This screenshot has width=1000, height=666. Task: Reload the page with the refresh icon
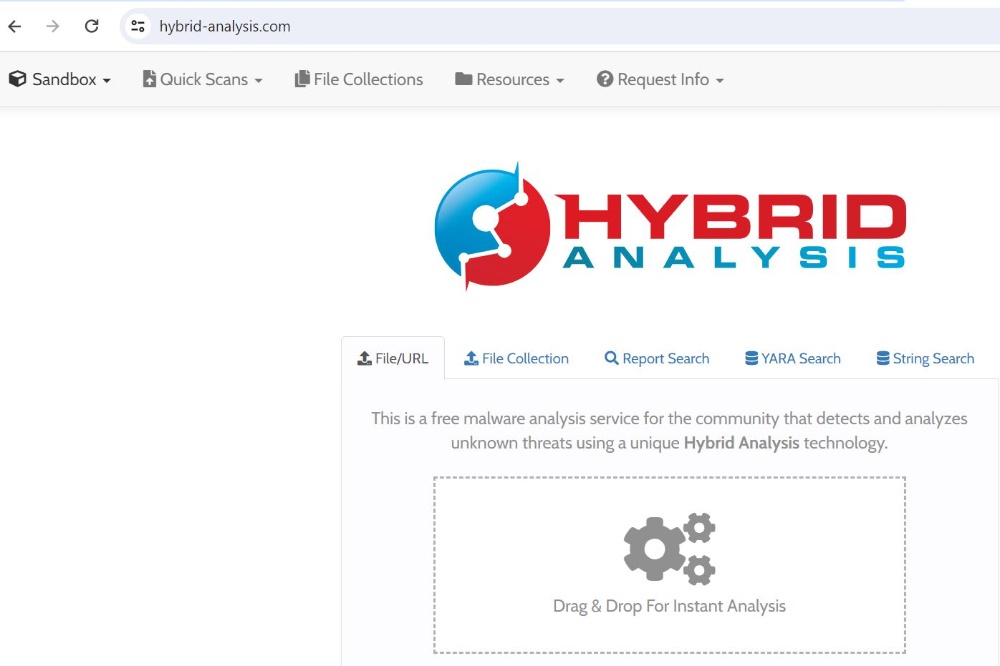92,26
